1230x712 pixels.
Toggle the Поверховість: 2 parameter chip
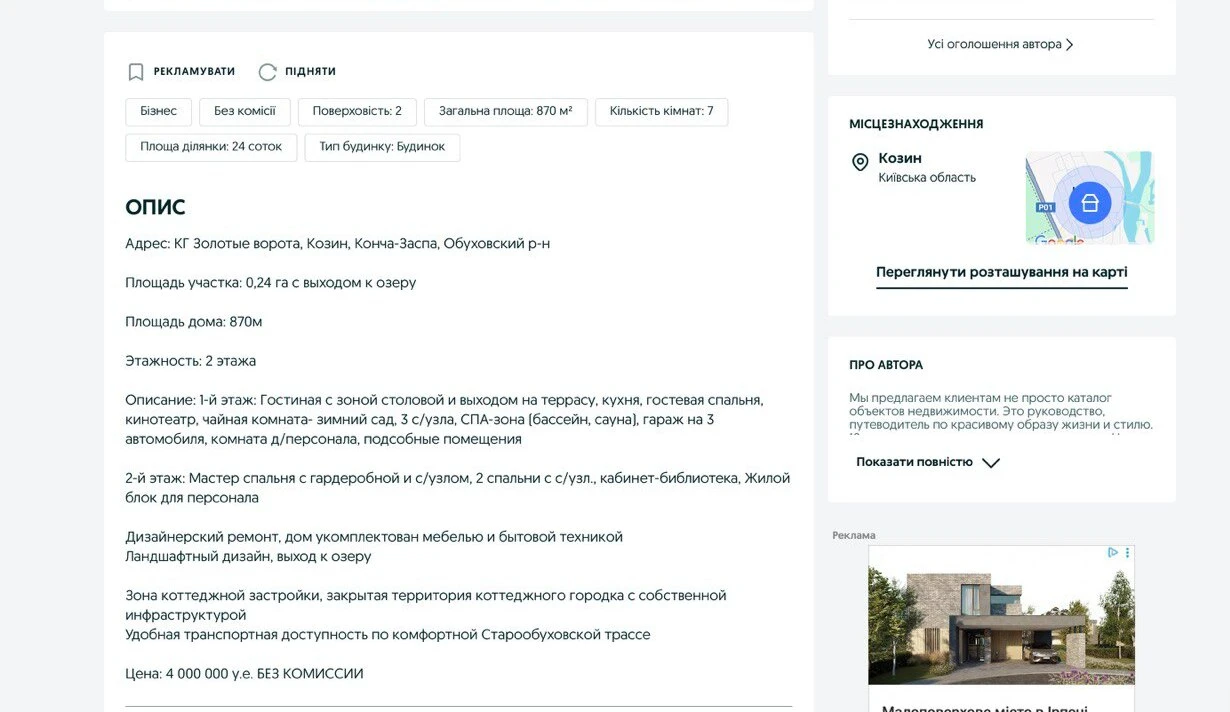(355, 111)
